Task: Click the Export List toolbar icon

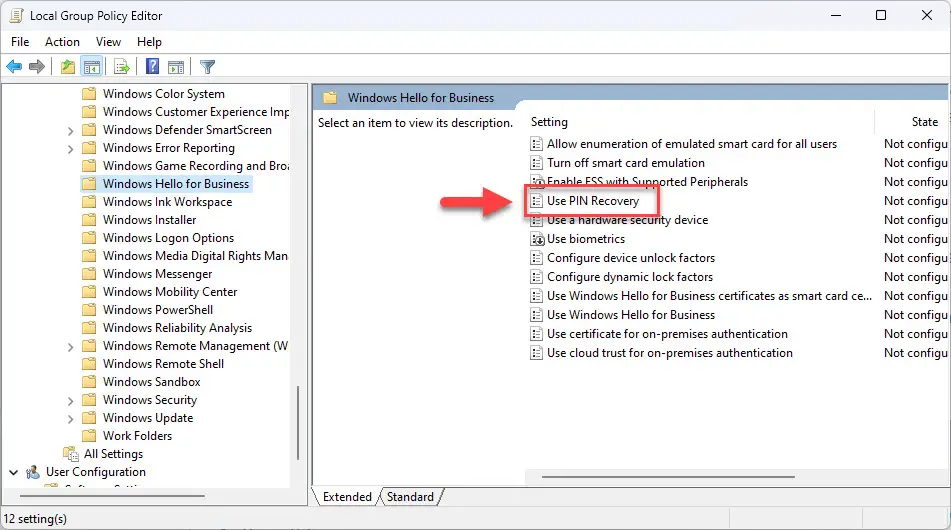Action: point(122,67)
